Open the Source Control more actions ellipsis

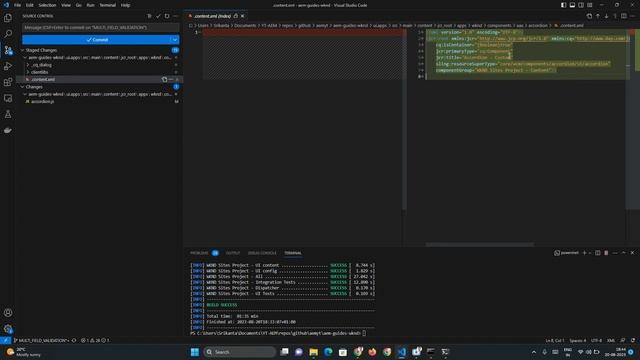point(176,16)
